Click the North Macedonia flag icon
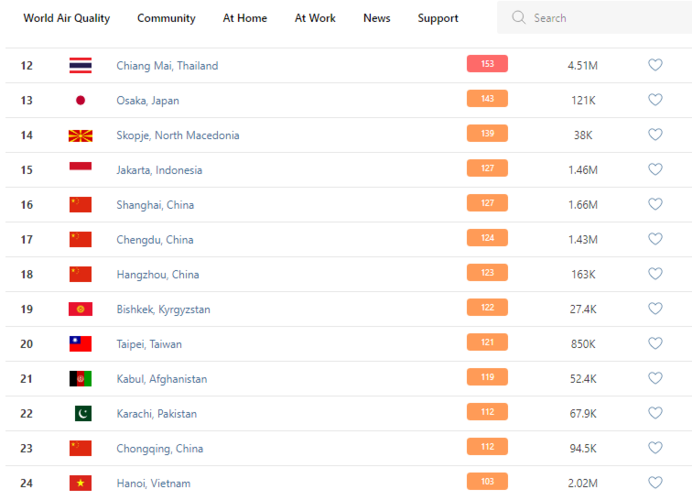 pyautogui.click(x=80, y=135)
